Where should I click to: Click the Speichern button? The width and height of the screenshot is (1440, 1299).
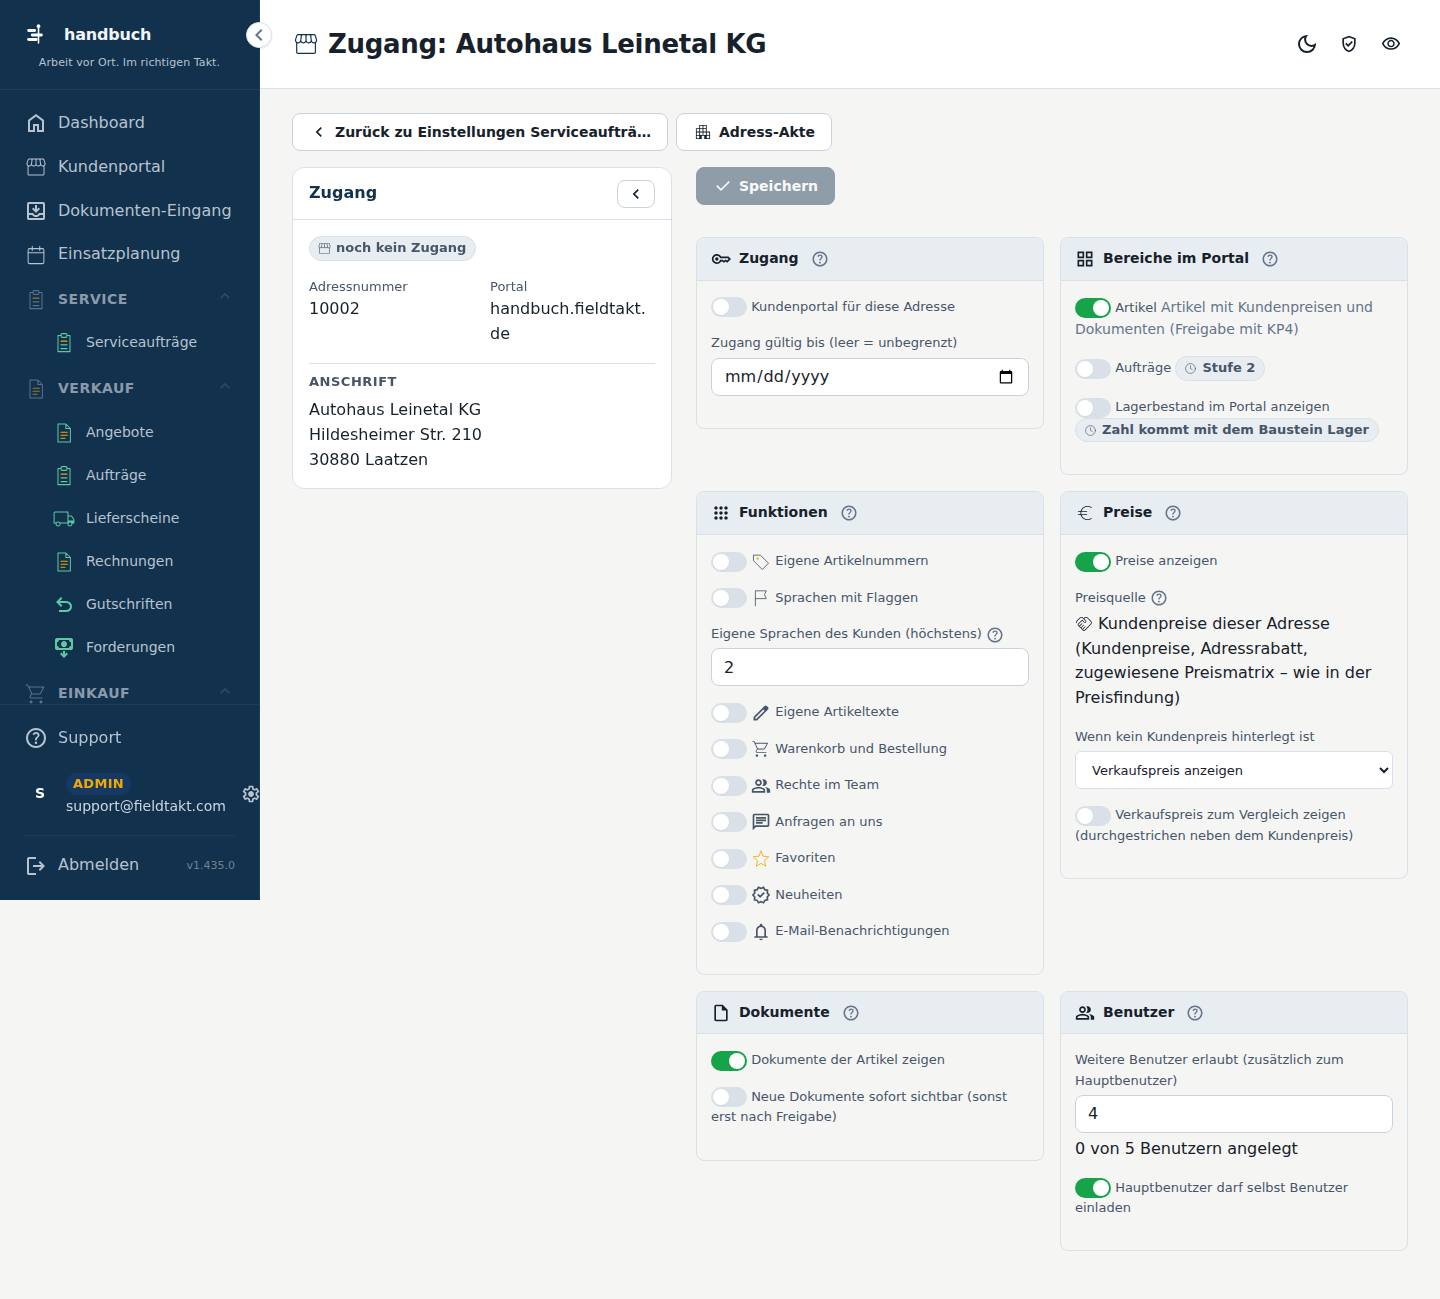click(x=765, y=186)
